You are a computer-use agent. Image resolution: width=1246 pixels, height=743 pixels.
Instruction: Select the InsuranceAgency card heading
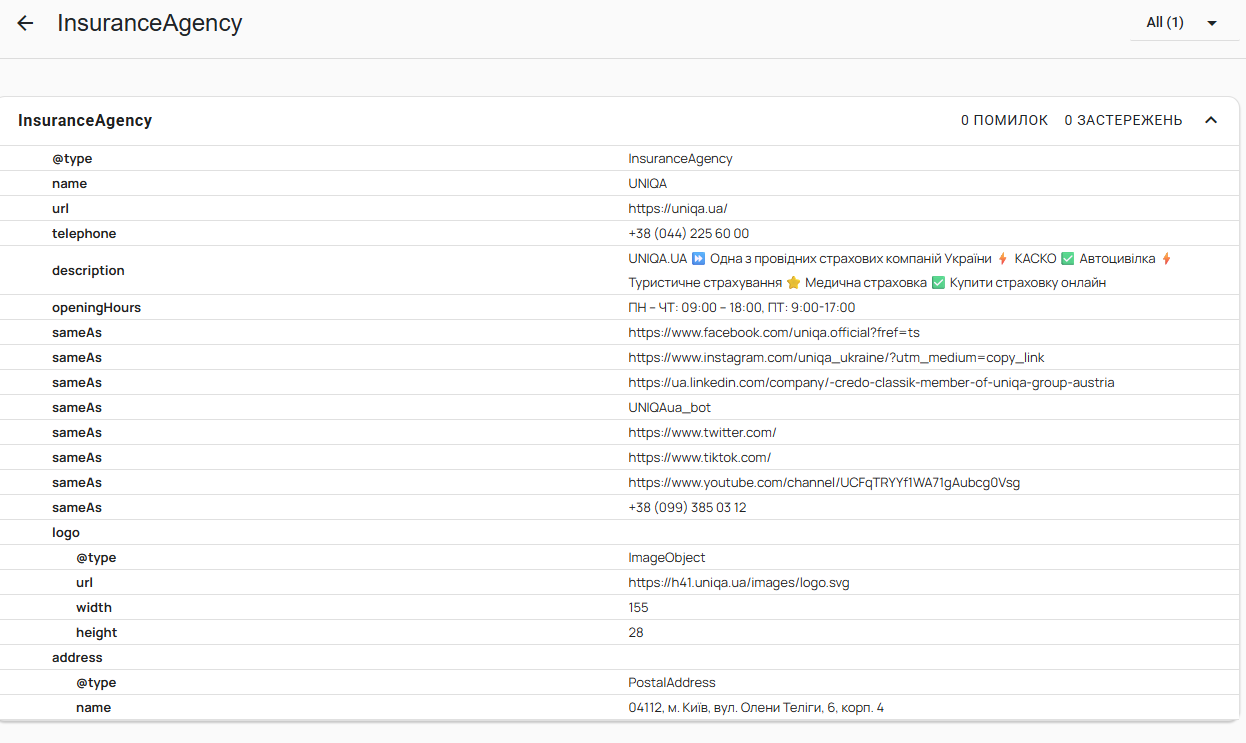pos(85,120)
